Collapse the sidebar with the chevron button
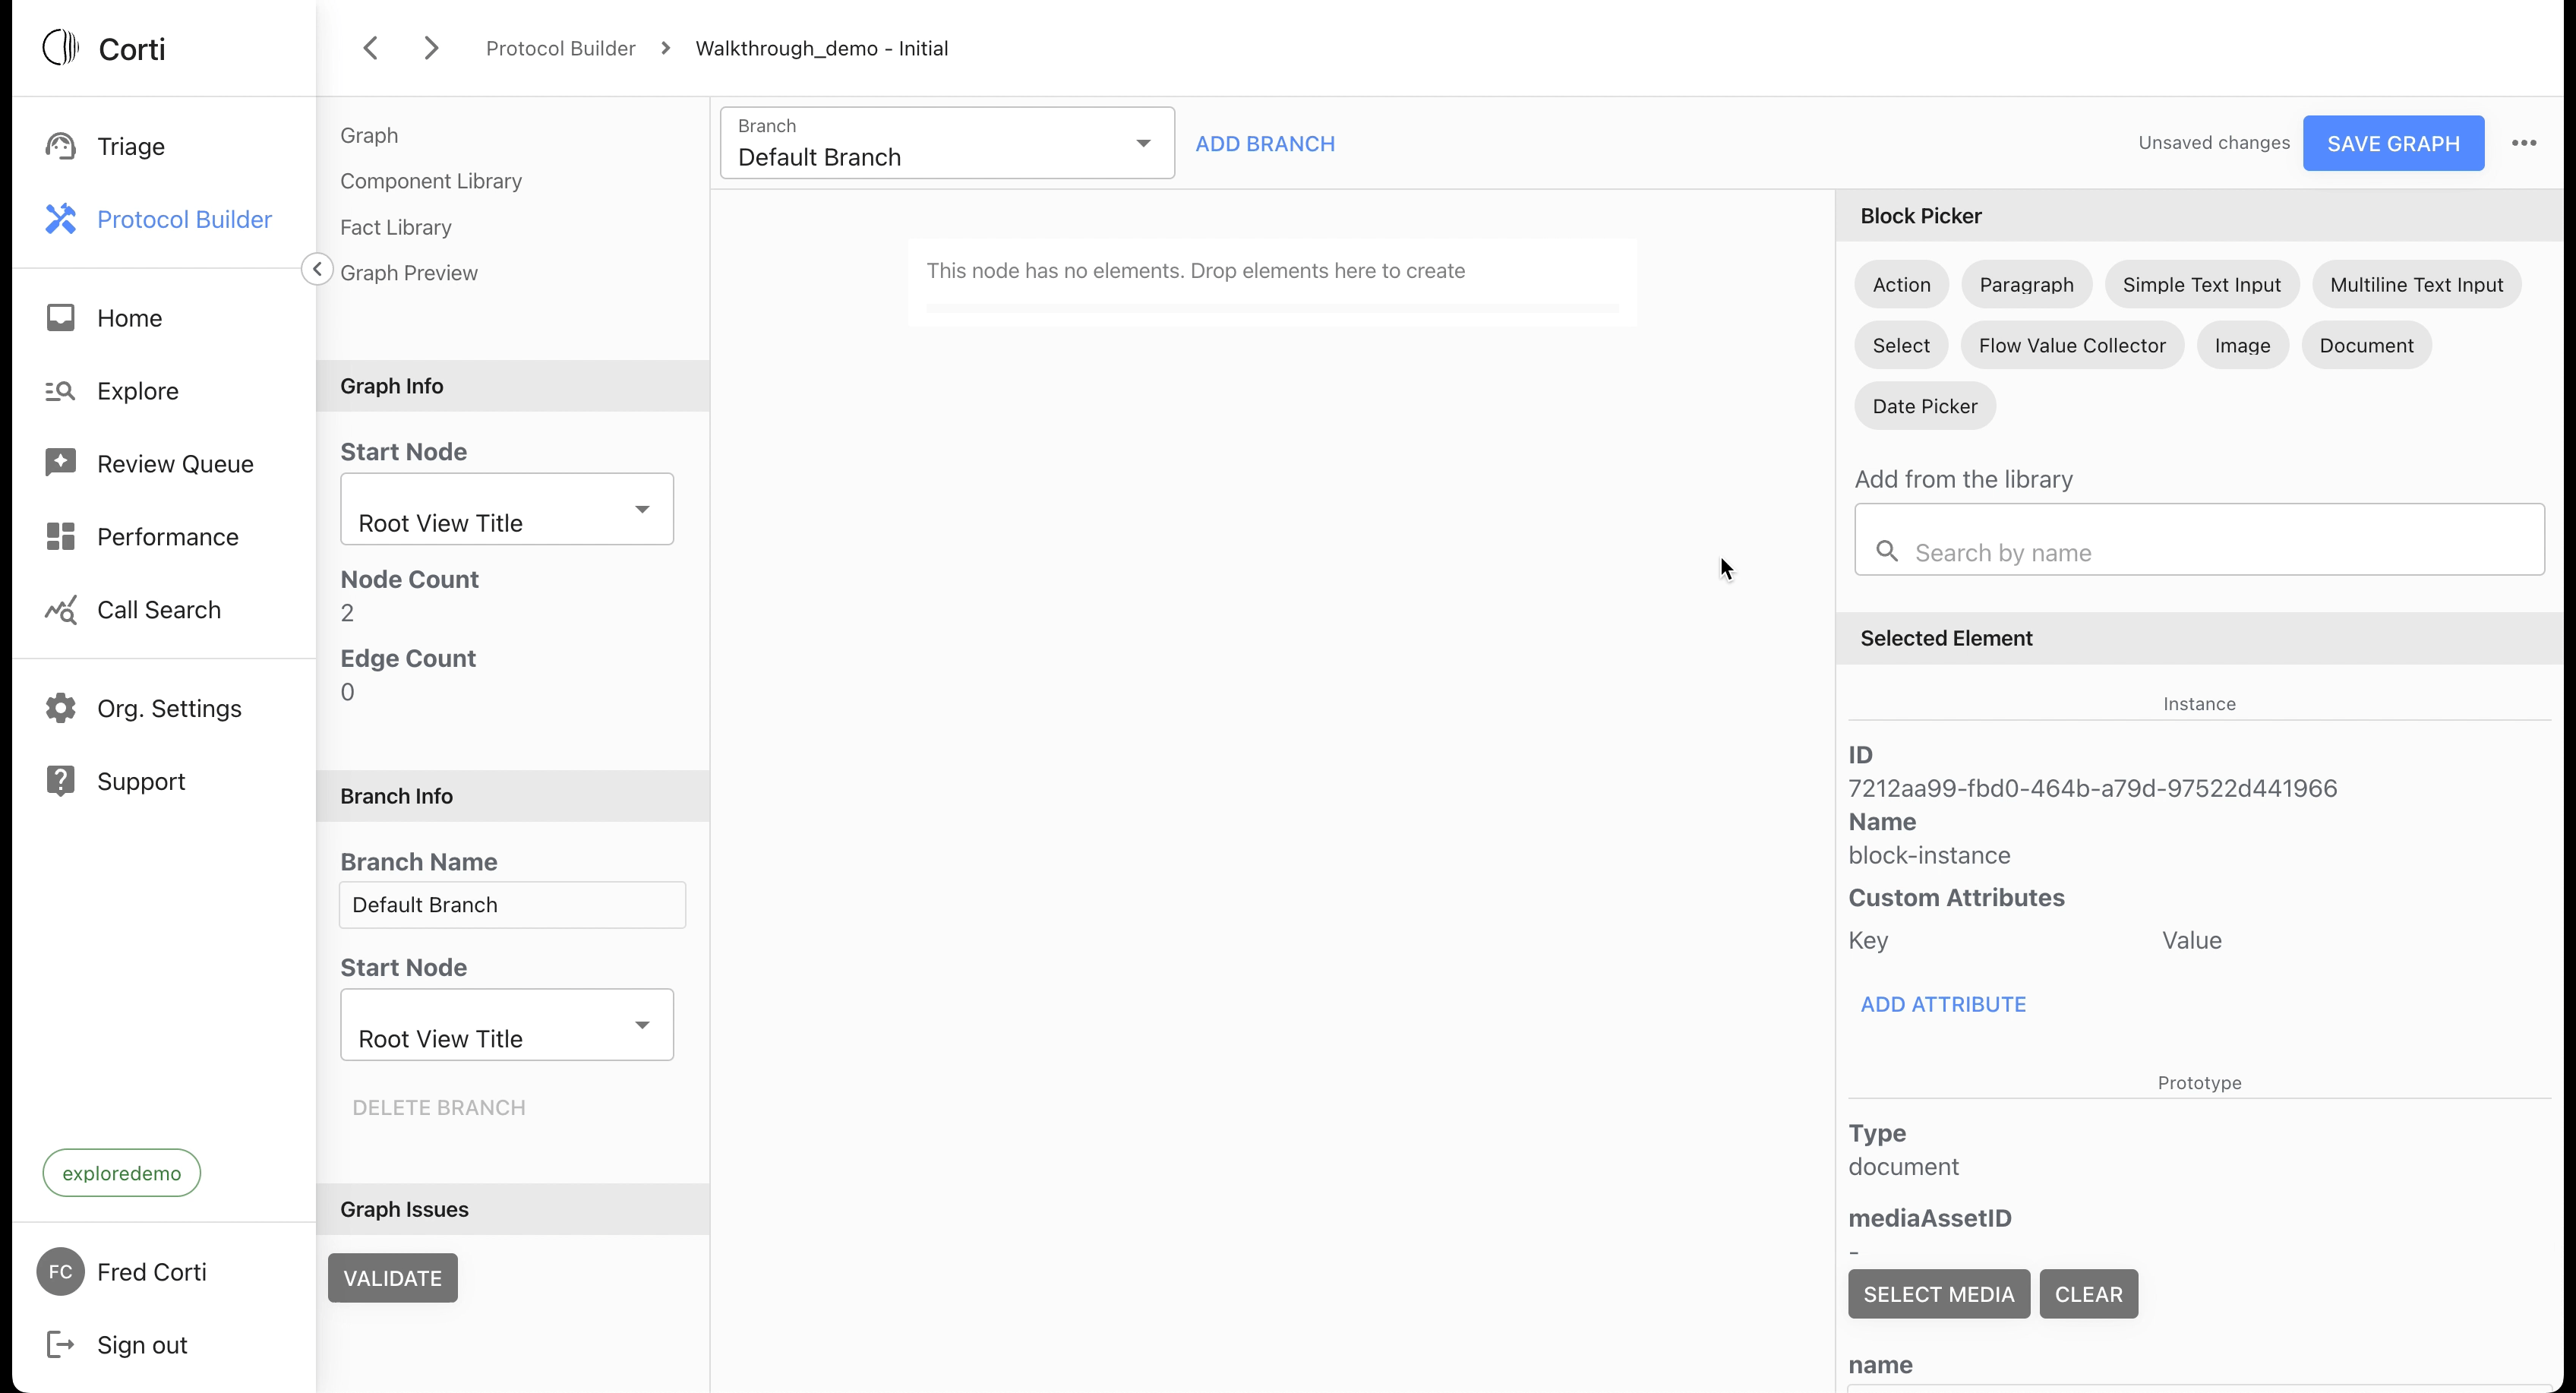 click(317, 269)
